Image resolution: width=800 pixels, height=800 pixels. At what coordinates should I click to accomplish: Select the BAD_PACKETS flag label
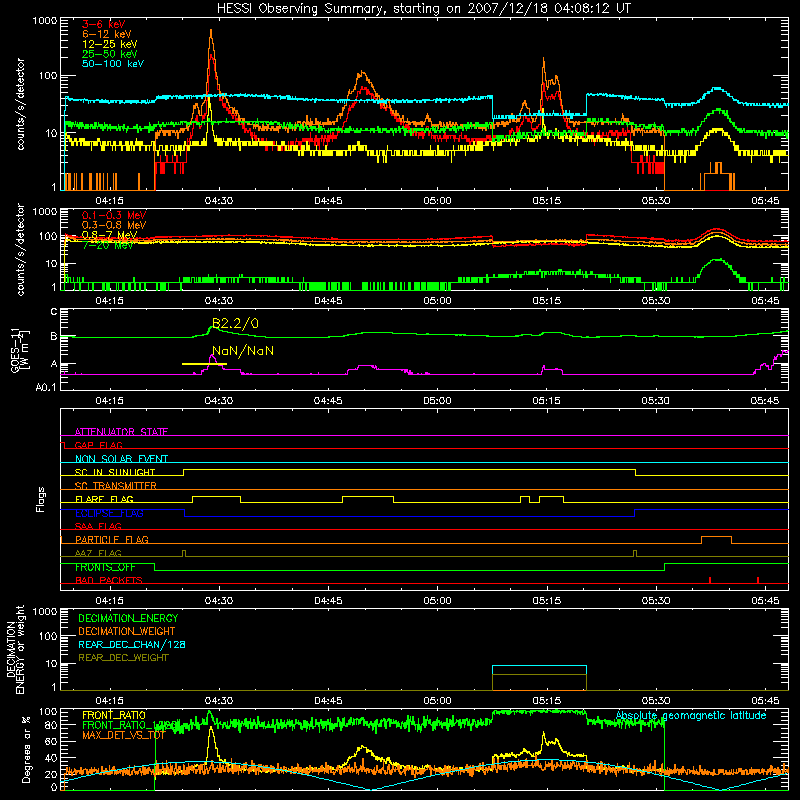coord(109,580)
